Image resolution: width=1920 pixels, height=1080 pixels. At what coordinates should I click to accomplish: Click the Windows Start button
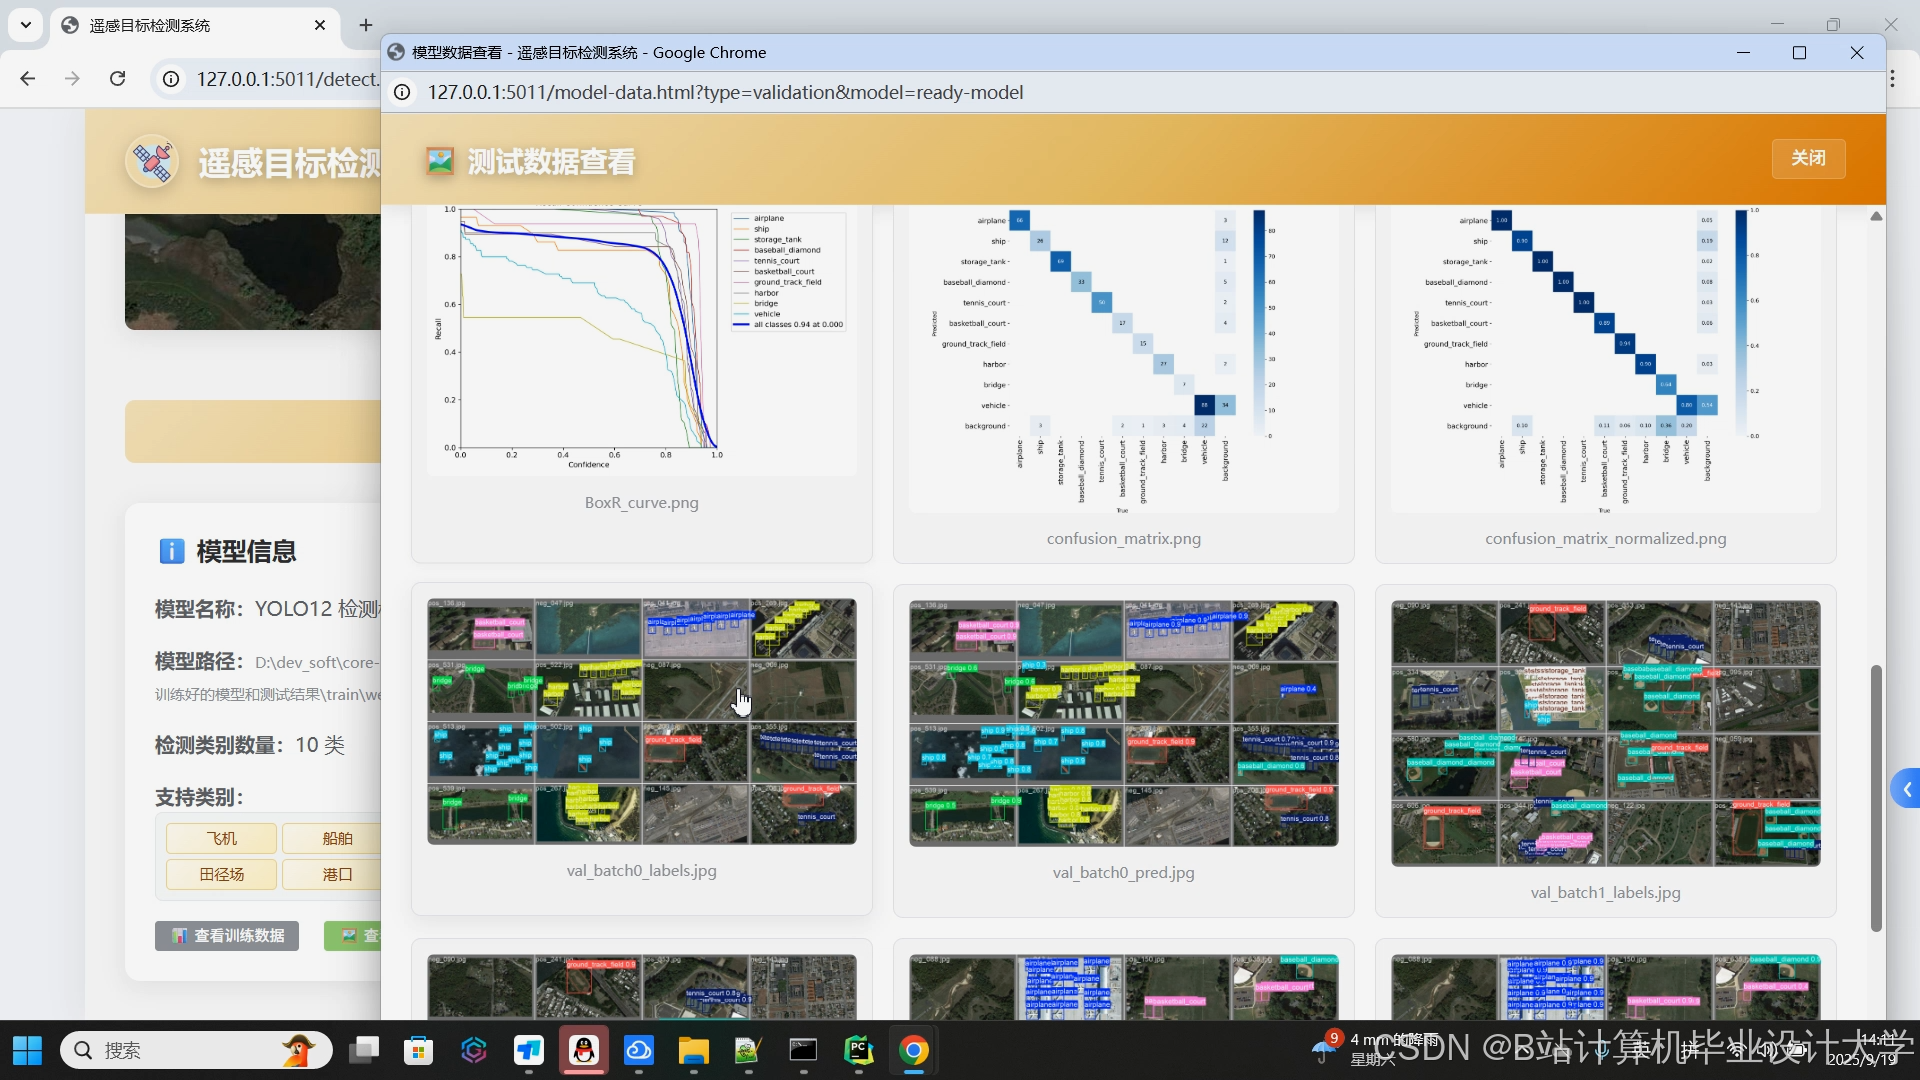pyautogui.click(x=28, y=1050)
